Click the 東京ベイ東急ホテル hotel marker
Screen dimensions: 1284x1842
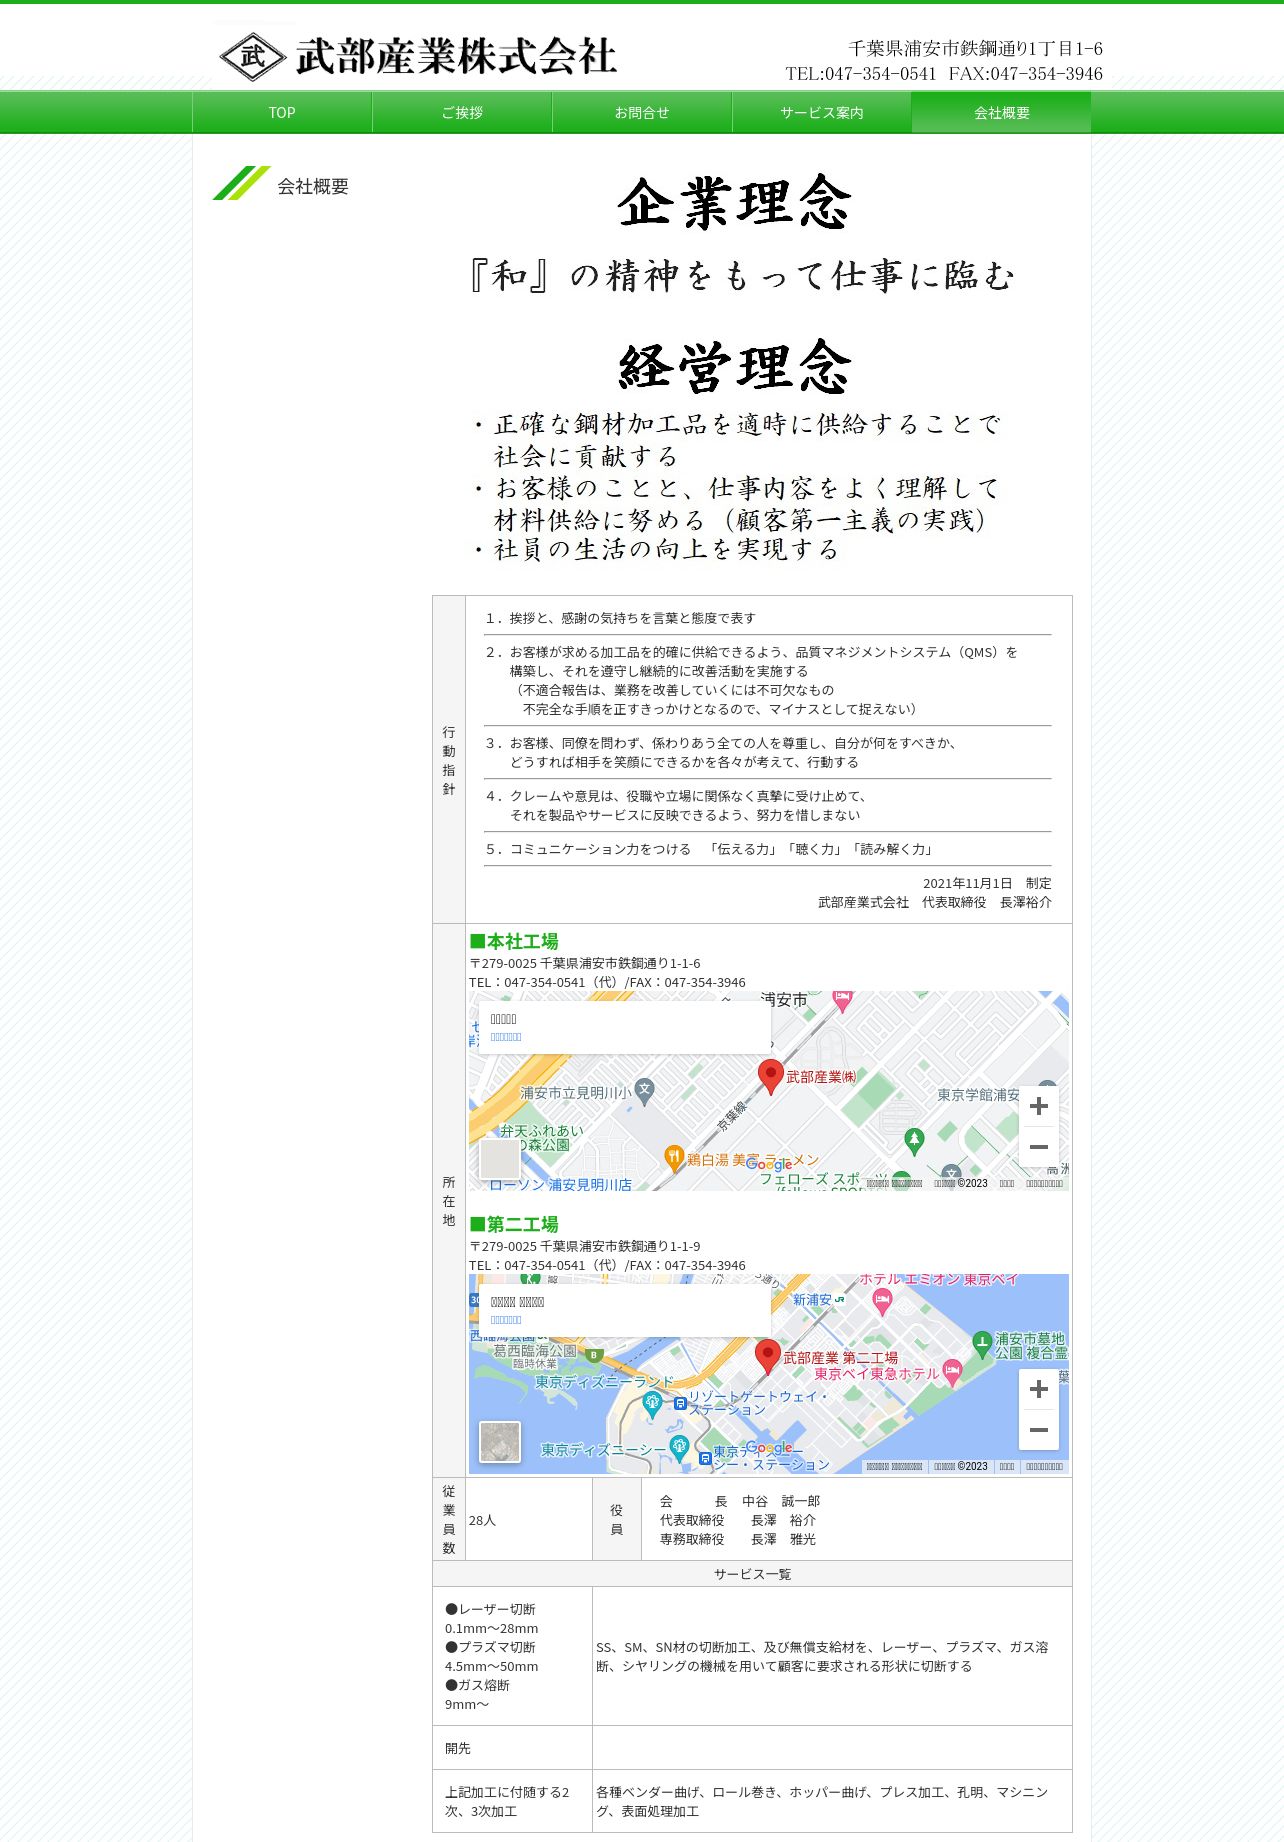(x=952, y=1373)
